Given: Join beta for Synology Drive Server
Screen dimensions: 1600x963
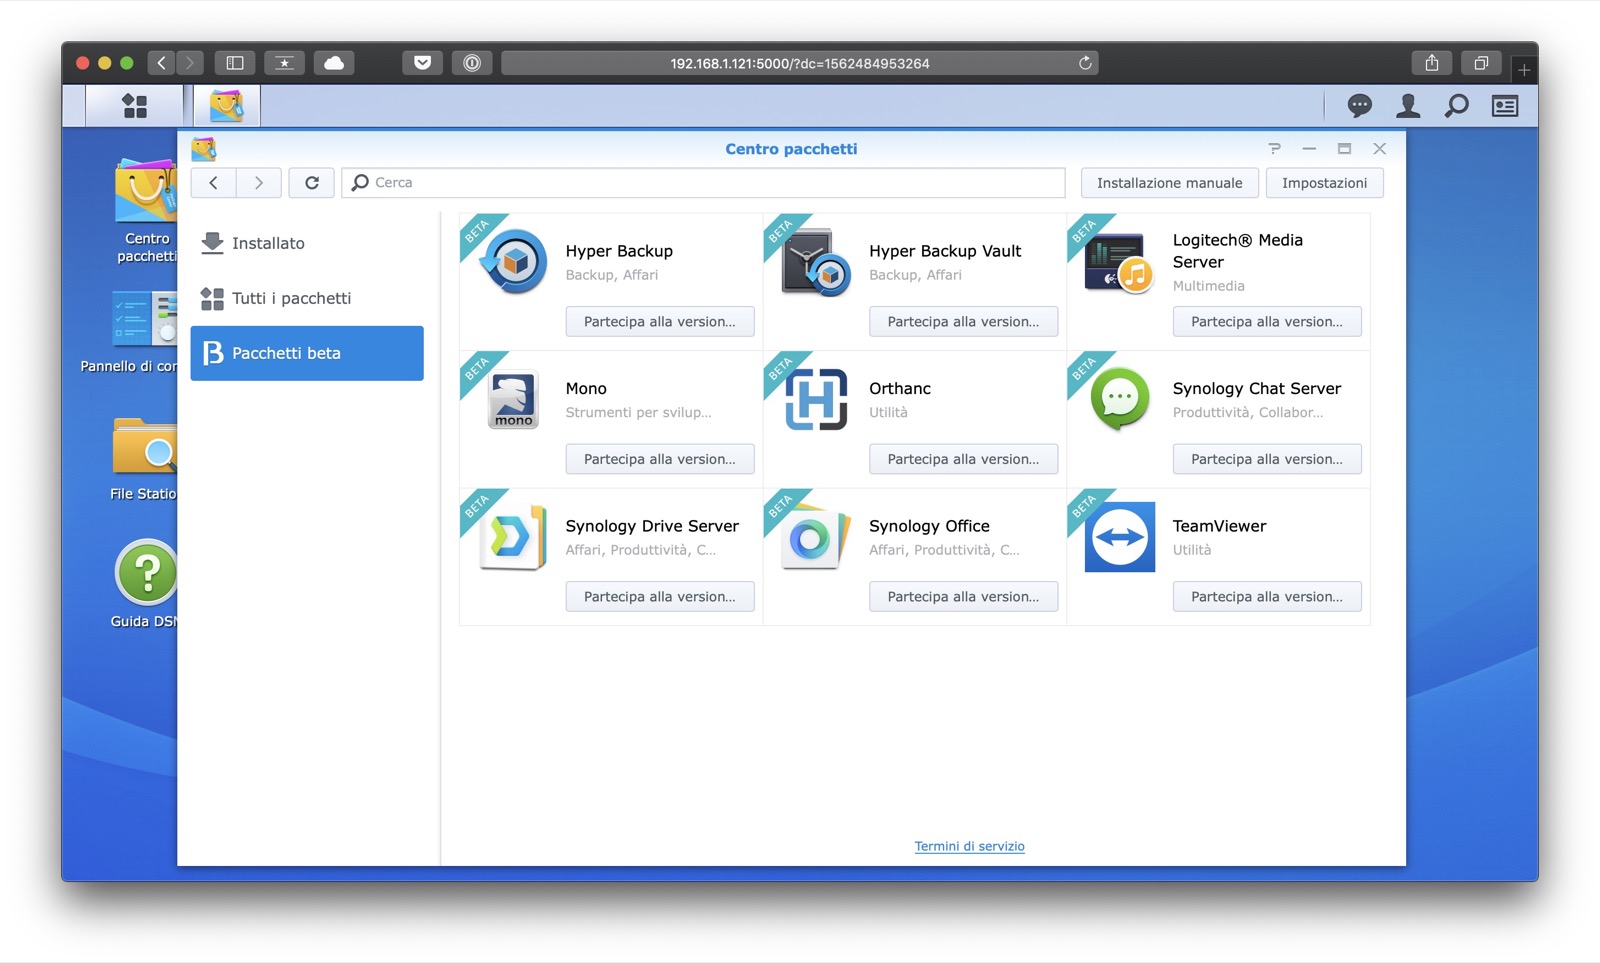Looking at the screenshot, I should click(x=659, y=597).
